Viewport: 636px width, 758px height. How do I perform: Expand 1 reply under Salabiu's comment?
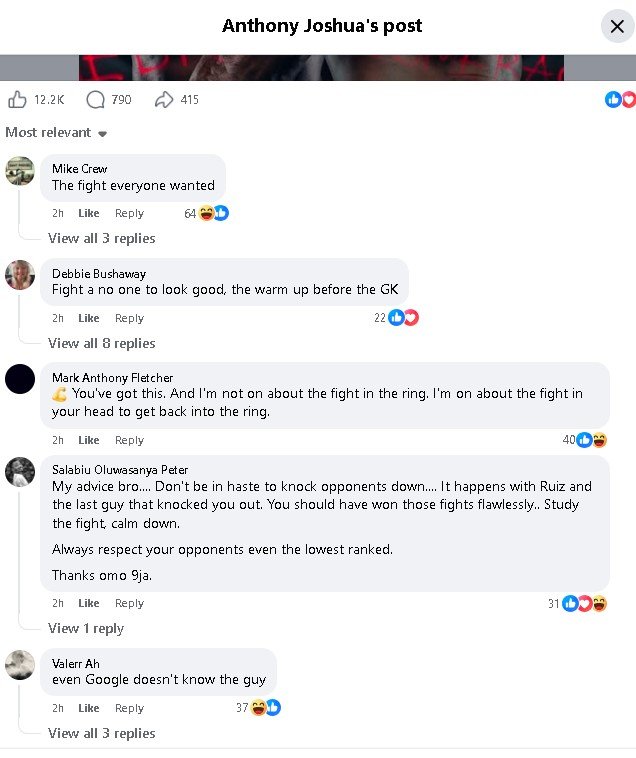(x=86, y=628)
